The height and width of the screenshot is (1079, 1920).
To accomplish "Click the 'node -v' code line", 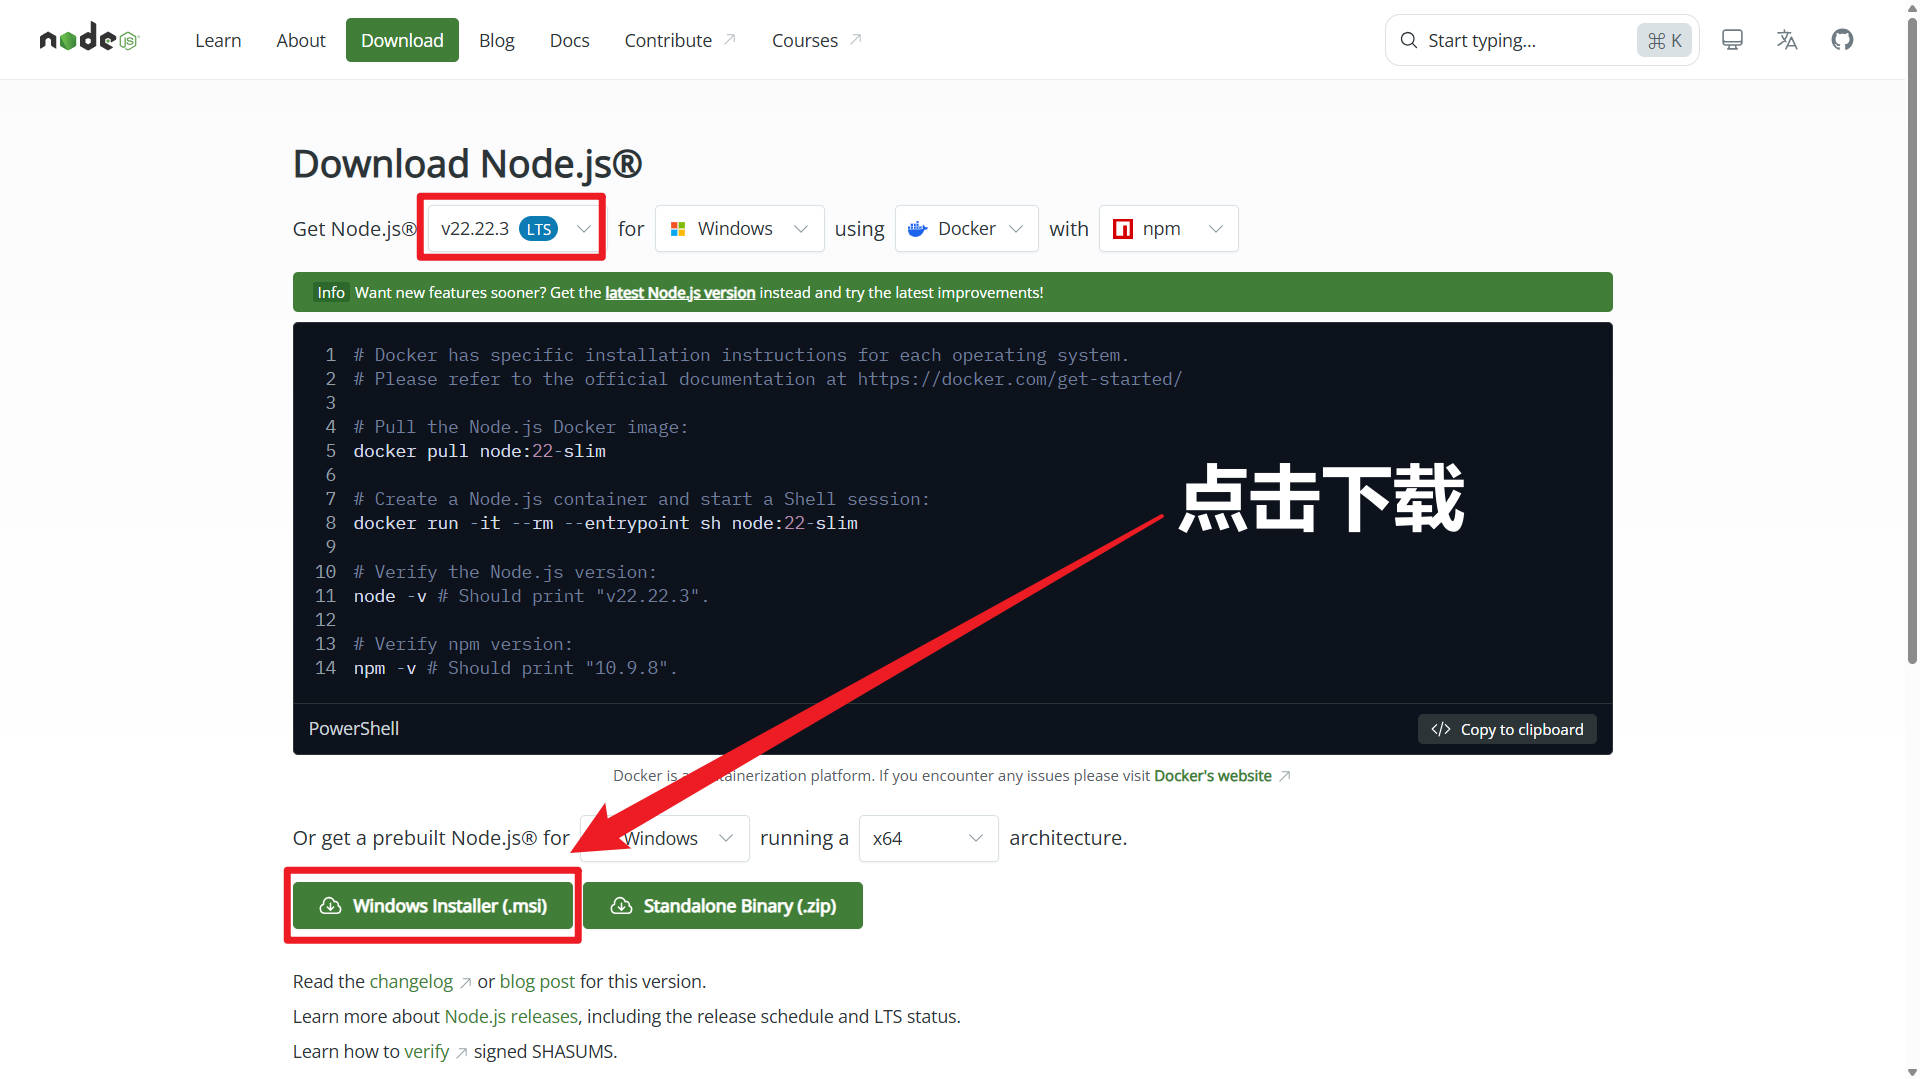I will tap(531, 596).
